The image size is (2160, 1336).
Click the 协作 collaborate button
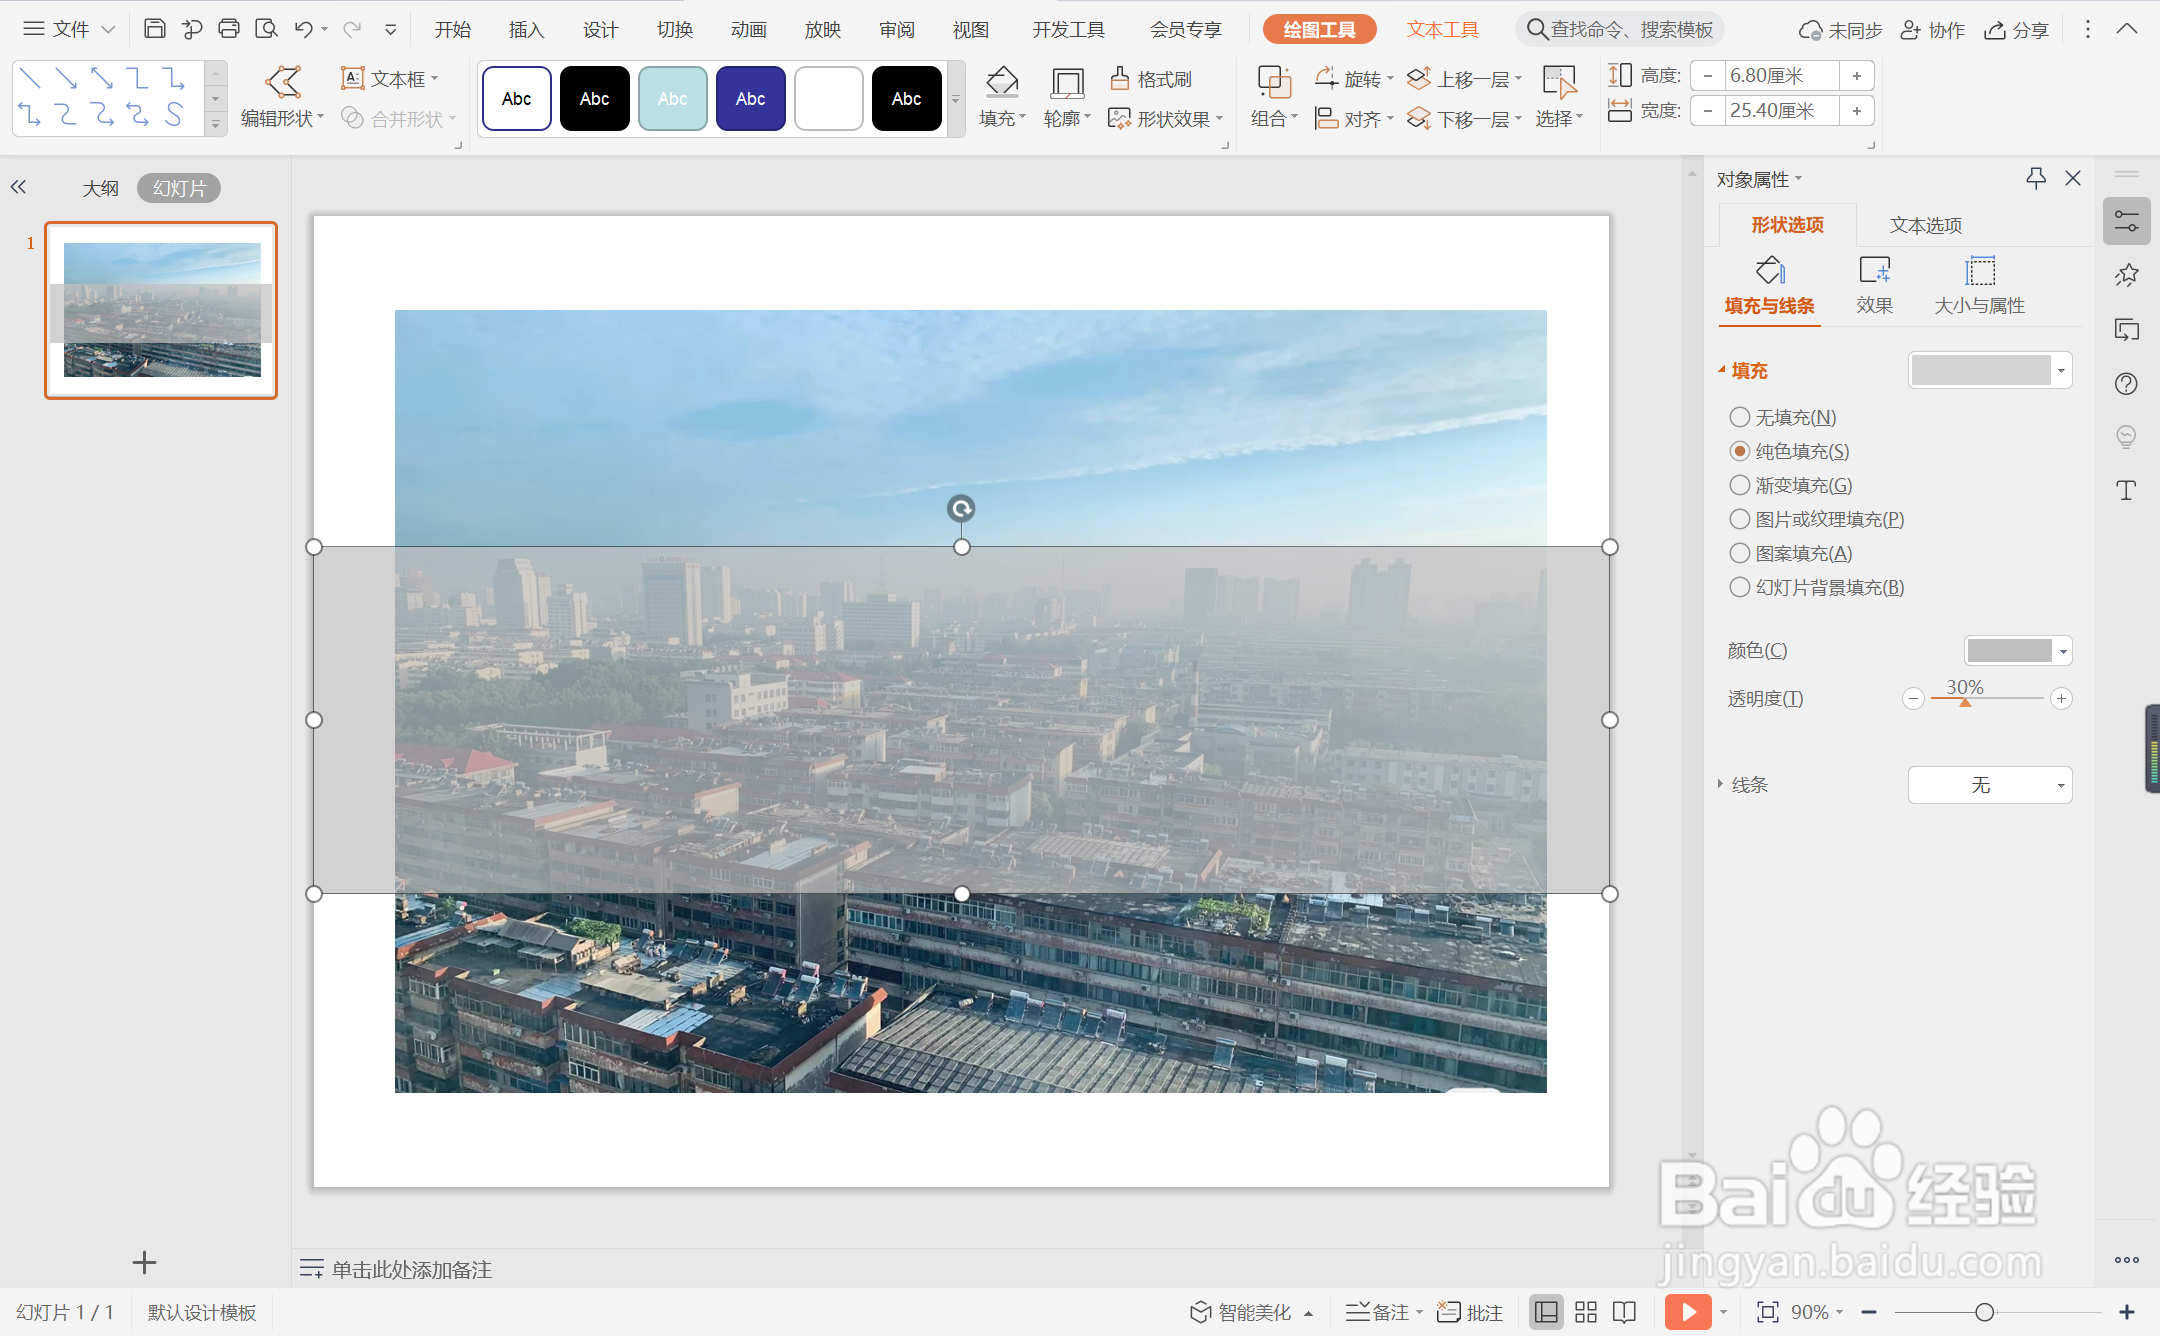[1933, 30]
